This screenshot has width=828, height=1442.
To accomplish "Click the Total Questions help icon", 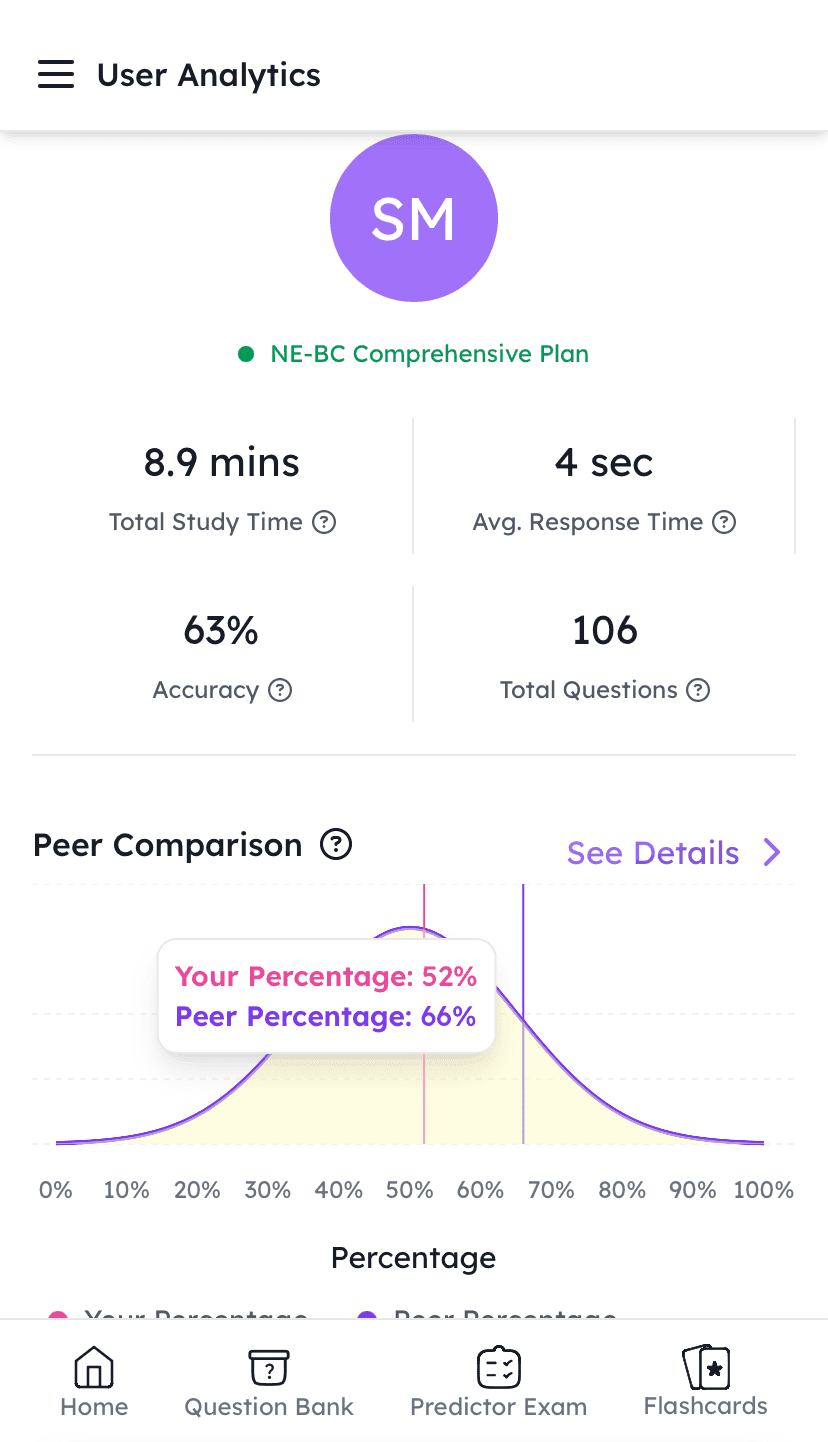I will coord(699,690).
